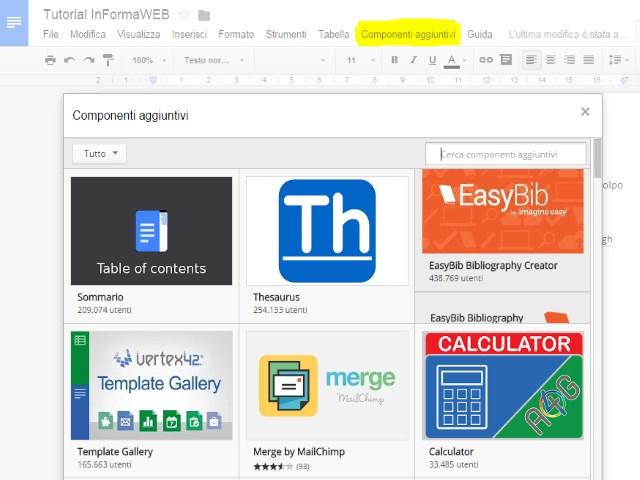The image size is (640, 480).
Task: Click the Componenti aggiuntivi dialog heading
Action: [130, 116]
